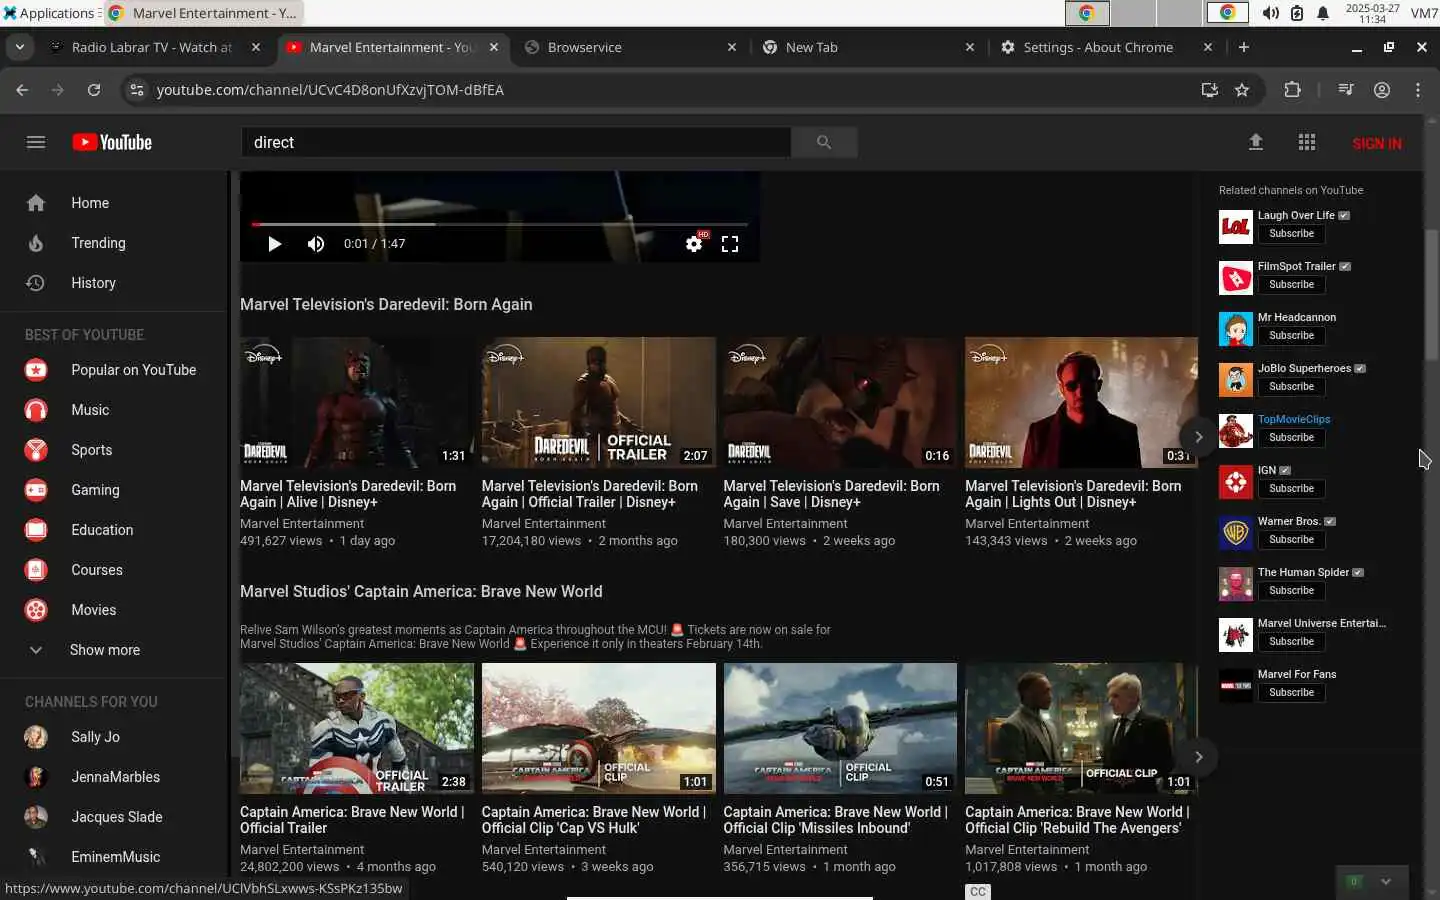The height and width of the screenshot is (900, 1440).
Task: Seek using the video progress bar
Action: coord(500,225)
